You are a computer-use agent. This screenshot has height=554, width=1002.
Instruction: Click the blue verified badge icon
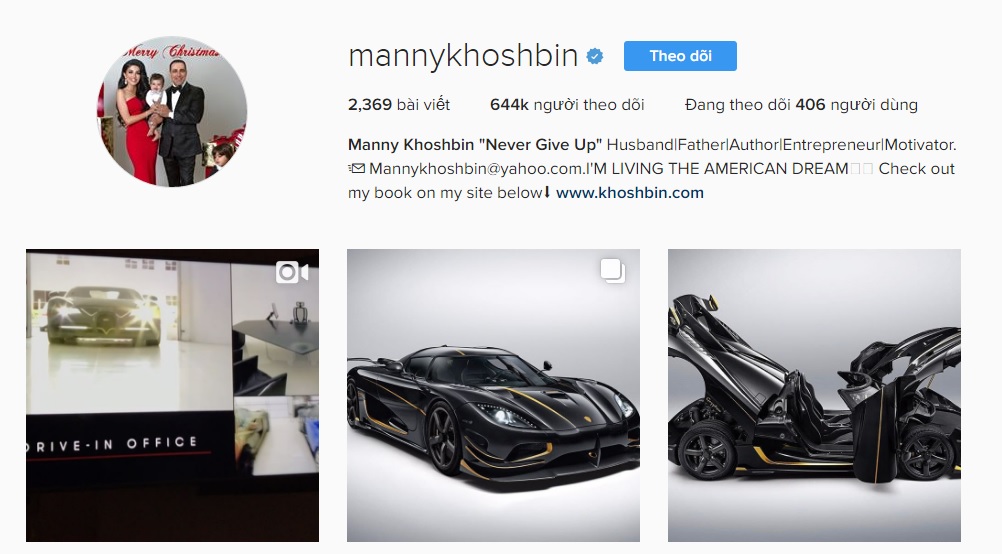pos(595,56)
